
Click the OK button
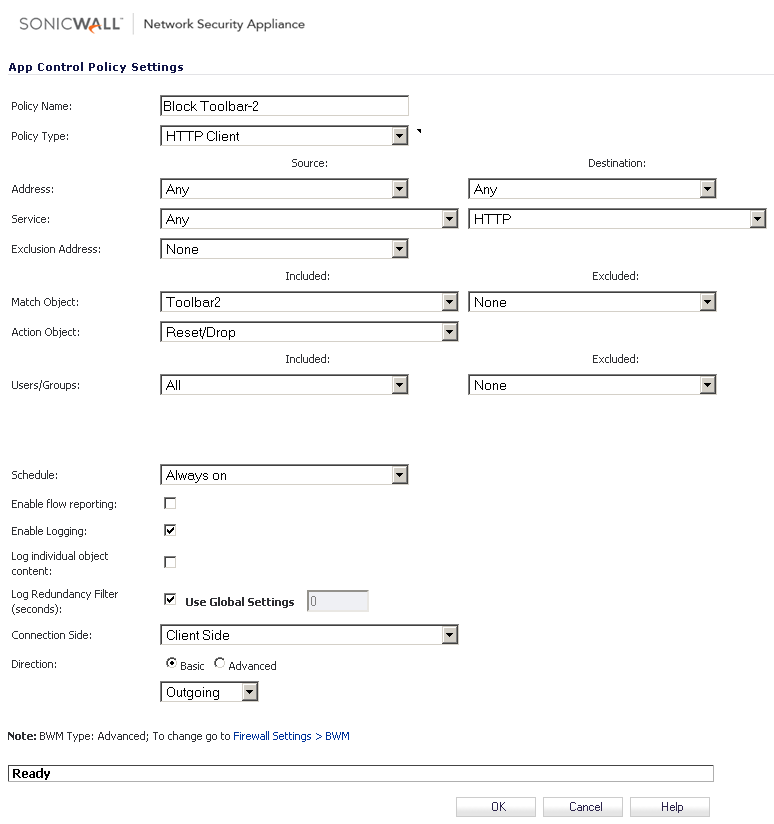click(496, 807)
